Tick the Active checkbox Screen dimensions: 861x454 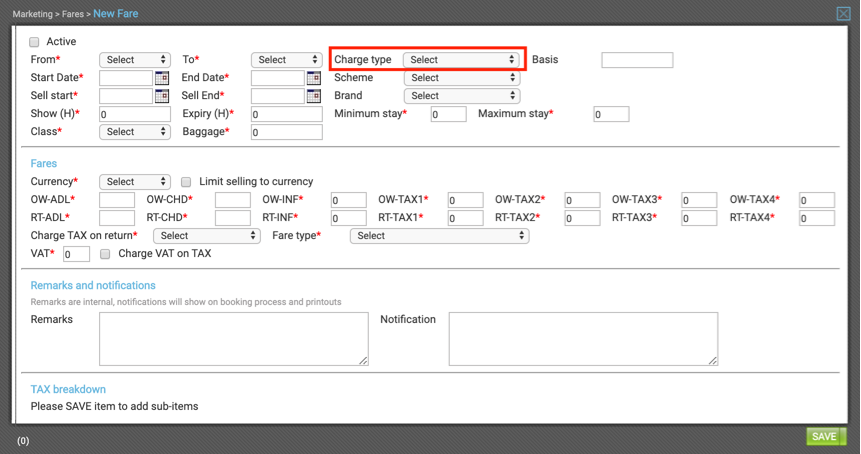click(x=34, y=42)
